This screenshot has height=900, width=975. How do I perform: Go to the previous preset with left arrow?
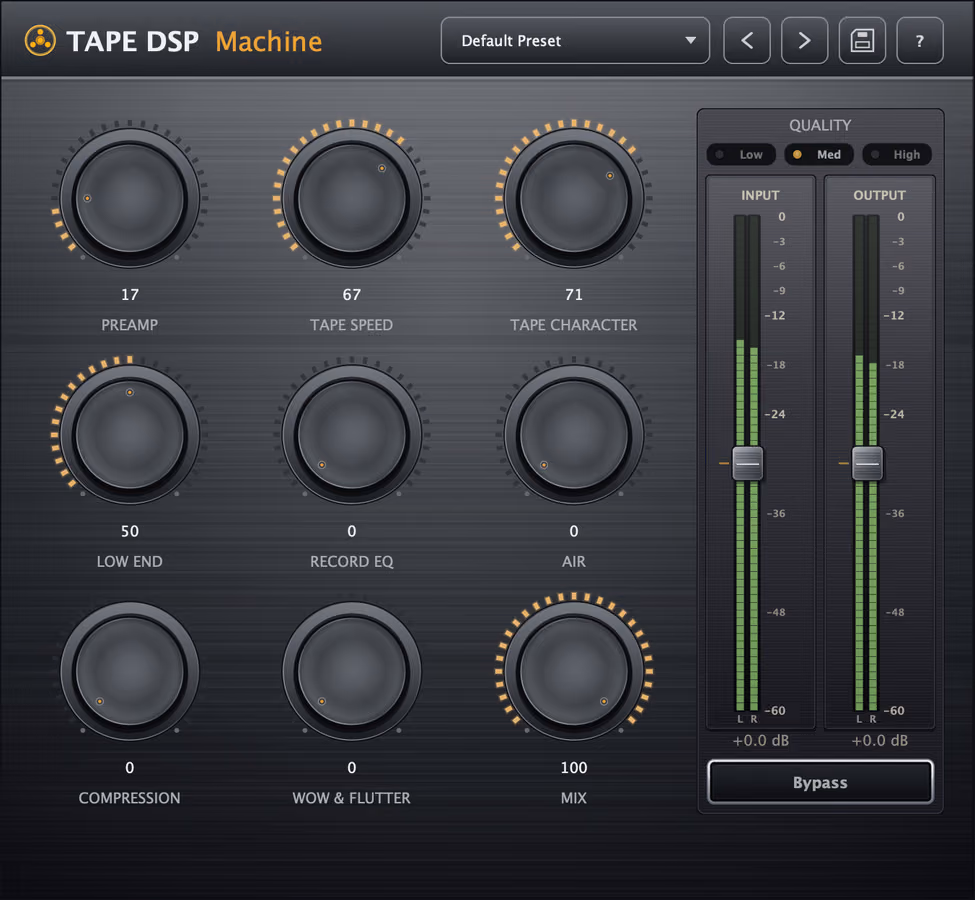point(747,41)
